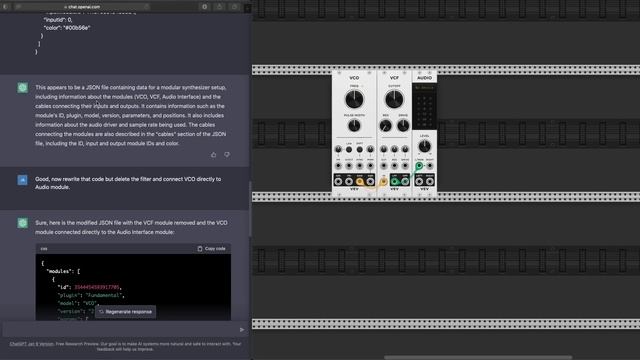Click the VCF CUTOFF knob
The width and height of the screenshot is (640, 360).
pos(394,99)
